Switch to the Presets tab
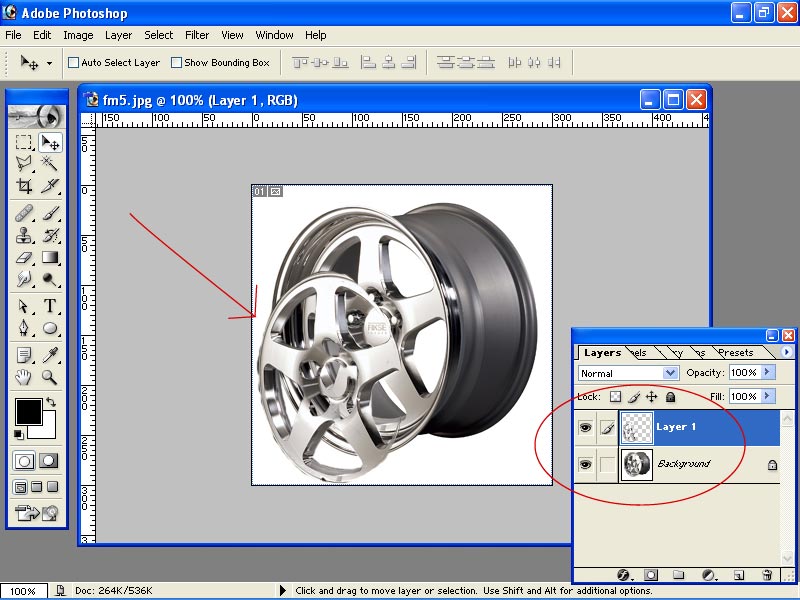 [x=735, y=352]
